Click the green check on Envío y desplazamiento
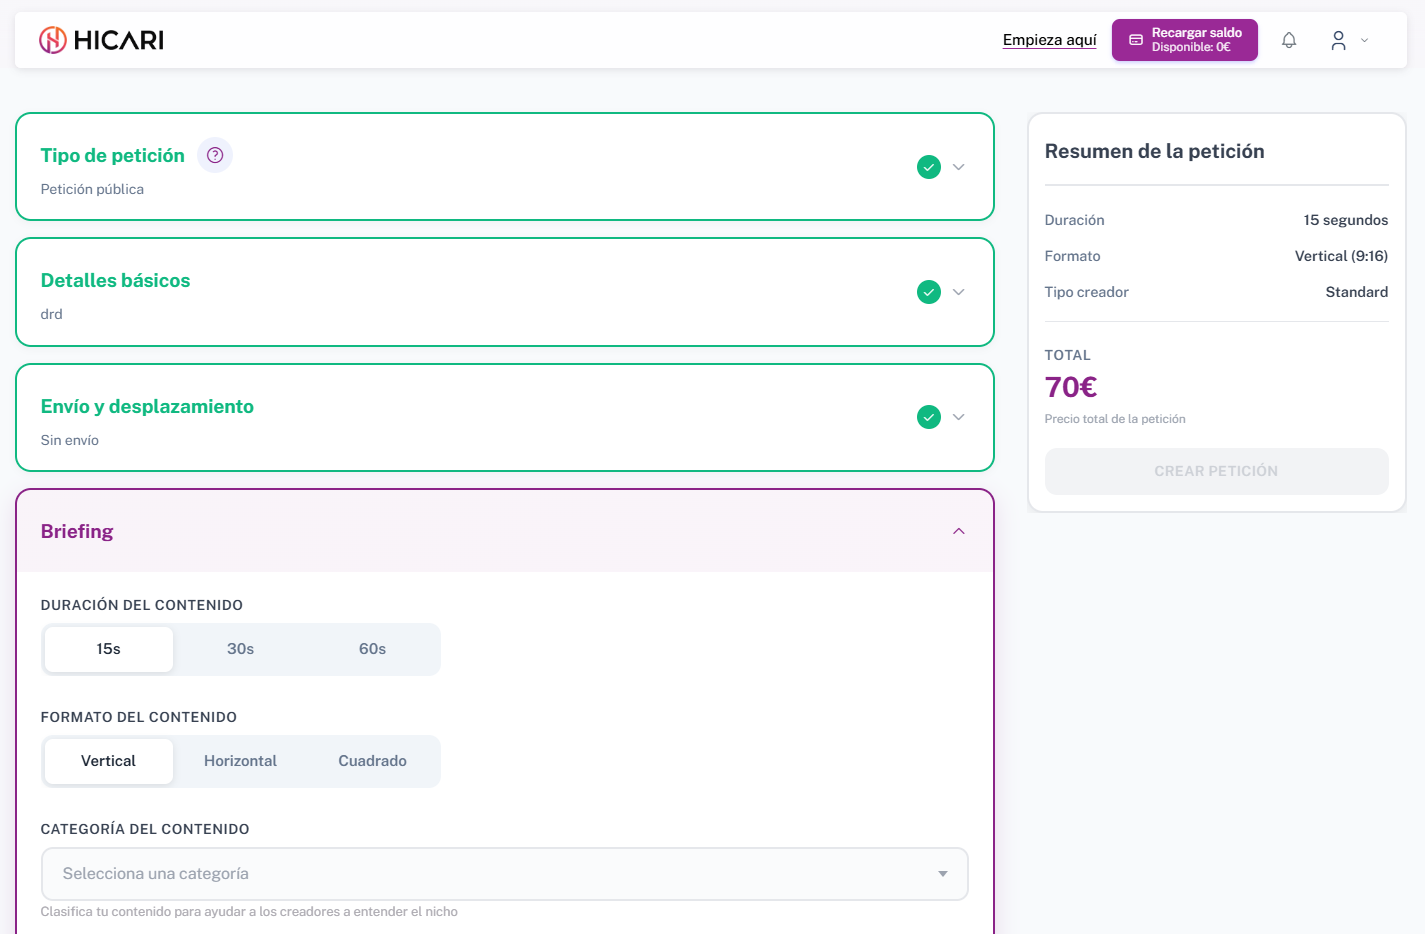The height and width of the screenshot is (934, 1425). pos(929,417)
